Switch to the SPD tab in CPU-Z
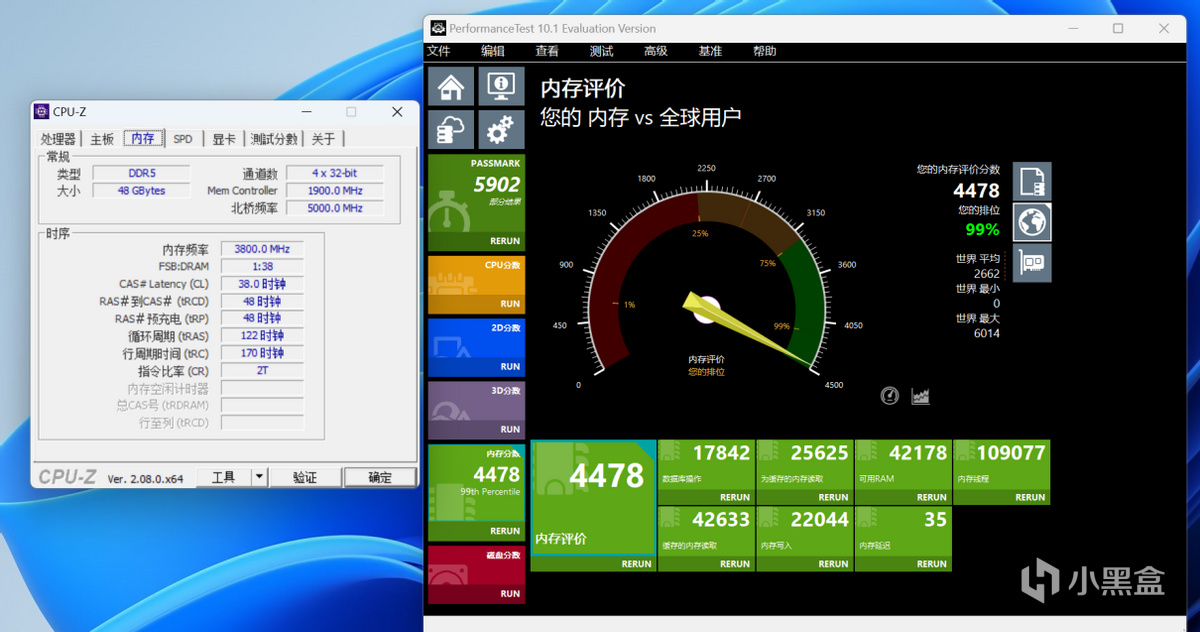 [x=183, y=139]
